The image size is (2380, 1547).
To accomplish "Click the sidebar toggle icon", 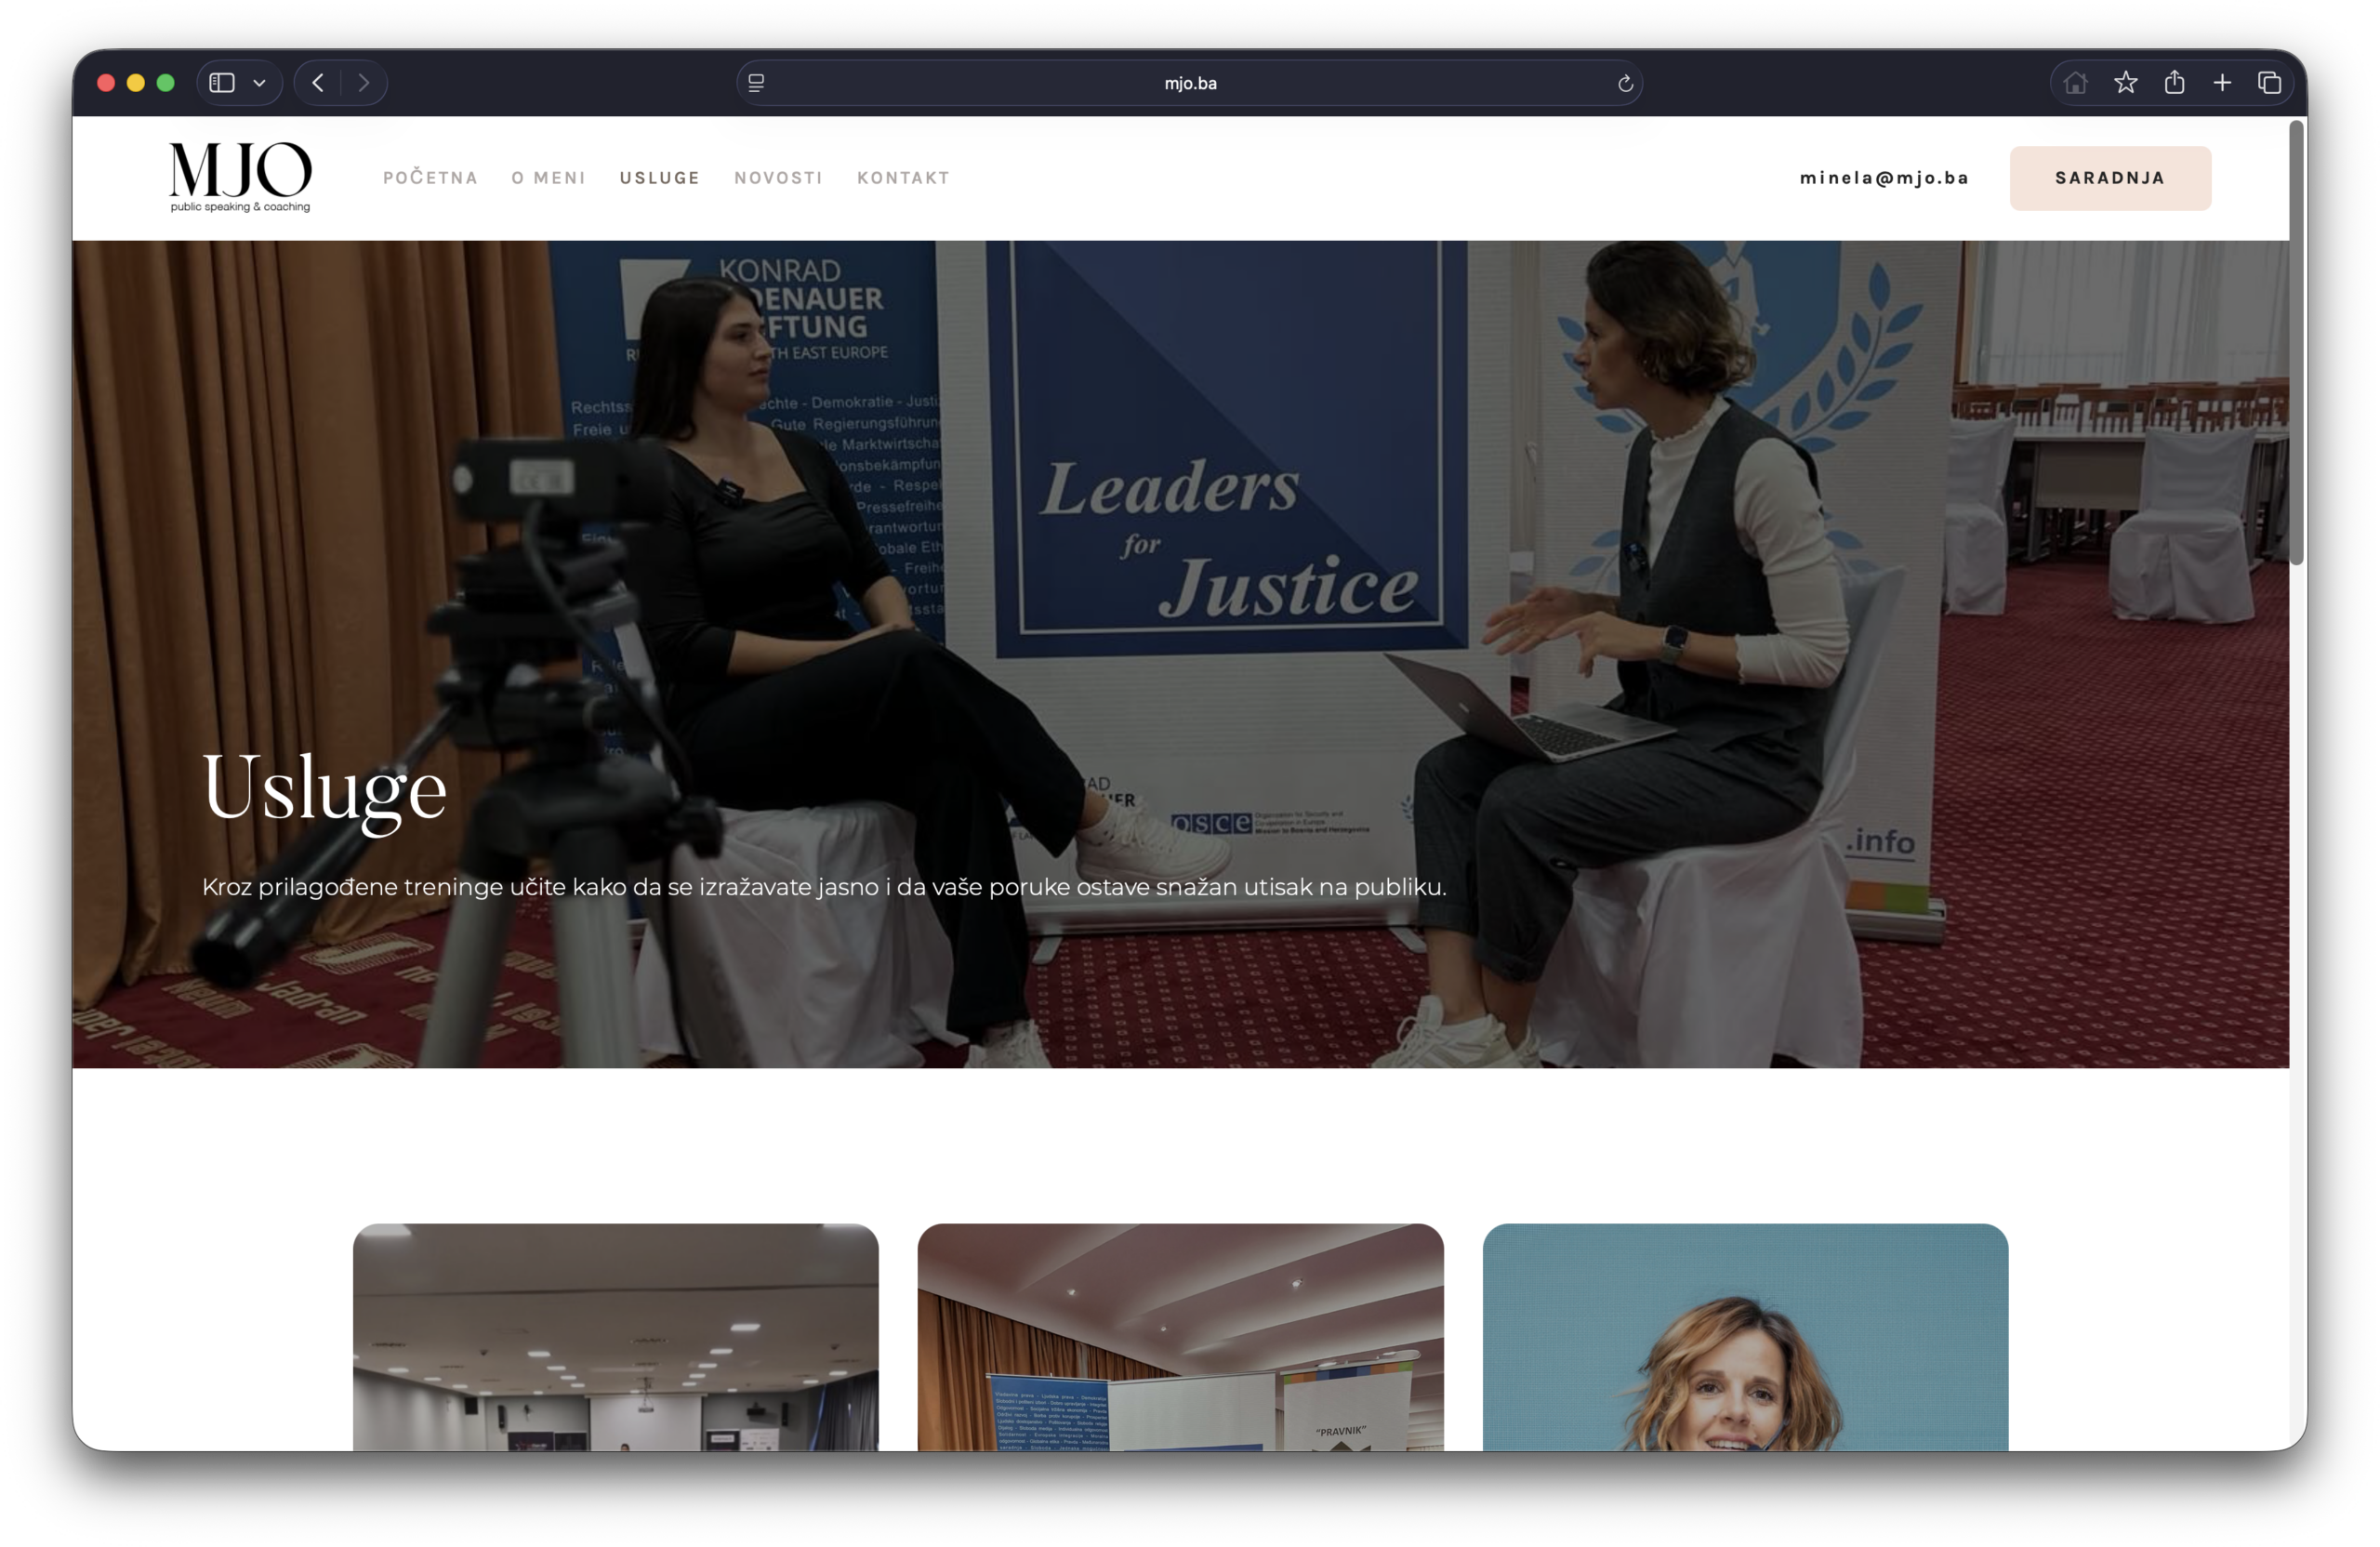I will (x=222, y=83).
